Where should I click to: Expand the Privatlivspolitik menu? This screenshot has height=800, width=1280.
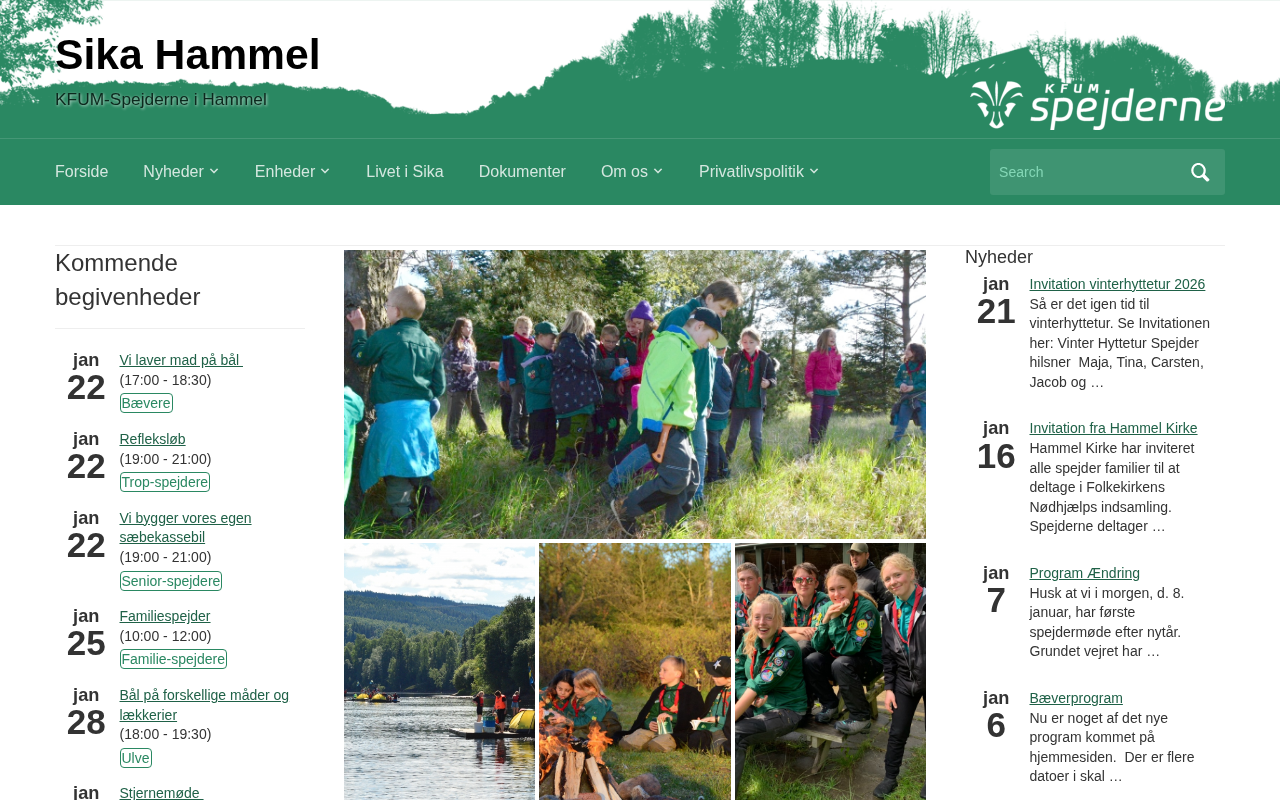pyautogui.click(x=759, y=172)
